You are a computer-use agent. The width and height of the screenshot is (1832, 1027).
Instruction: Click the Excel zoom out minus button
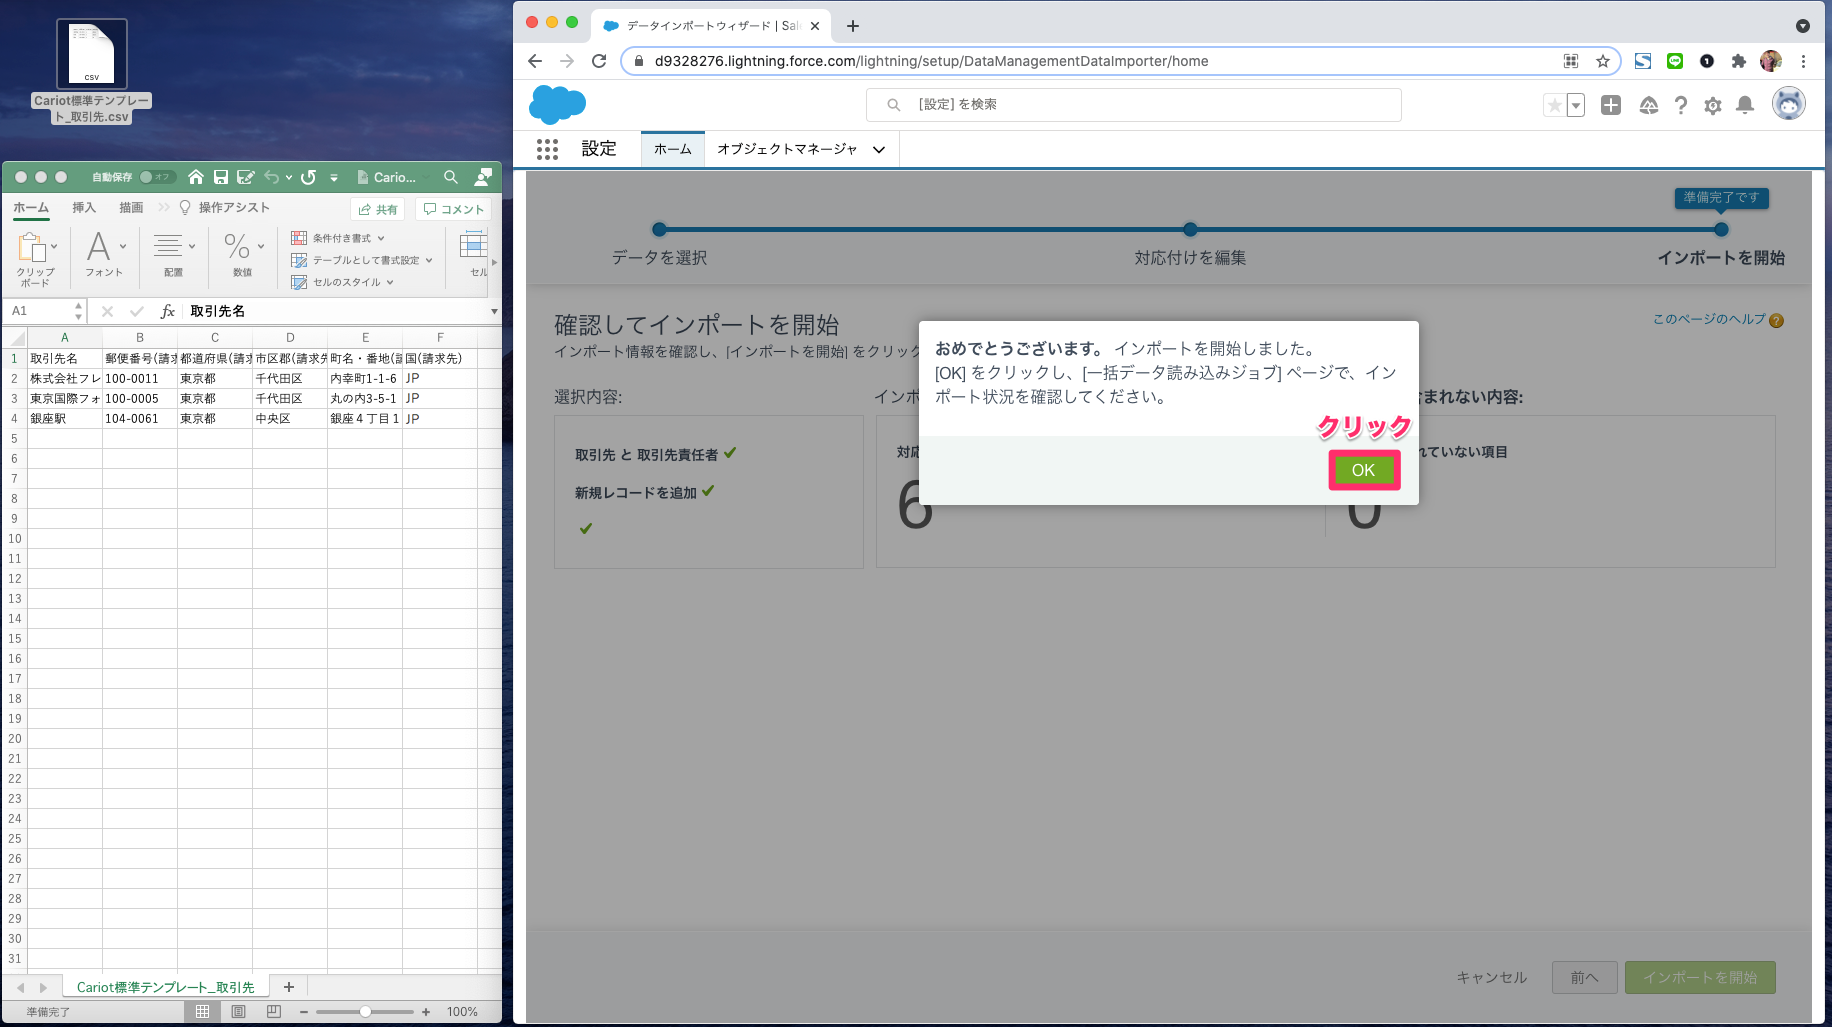pos(304,1012)
